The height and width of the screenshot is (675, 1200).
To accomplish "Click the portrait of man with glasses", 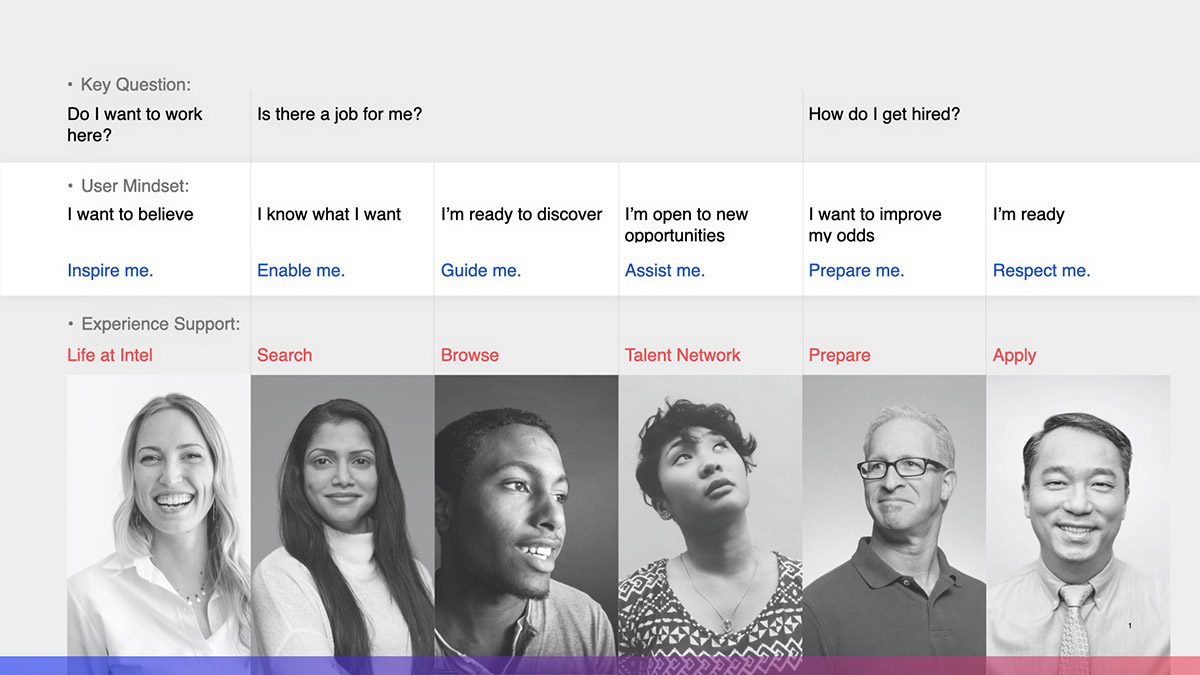I will coord(895,516).
